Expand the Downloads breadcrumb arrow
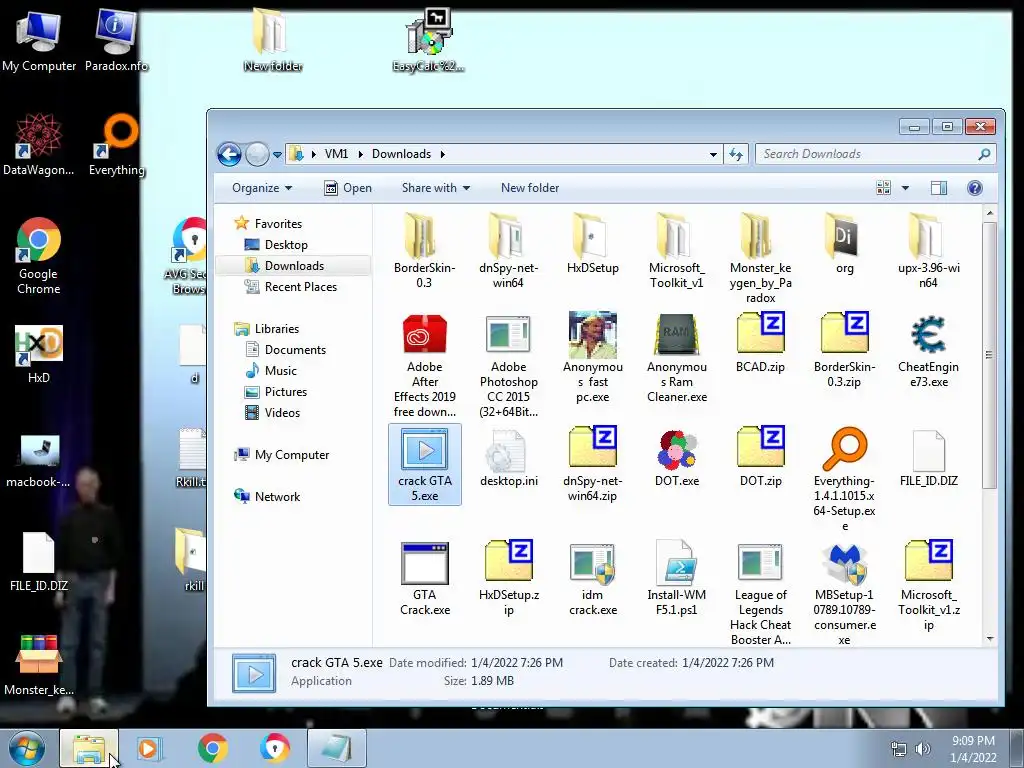This screenshot has width=1024, height=768. pos(443,154)
